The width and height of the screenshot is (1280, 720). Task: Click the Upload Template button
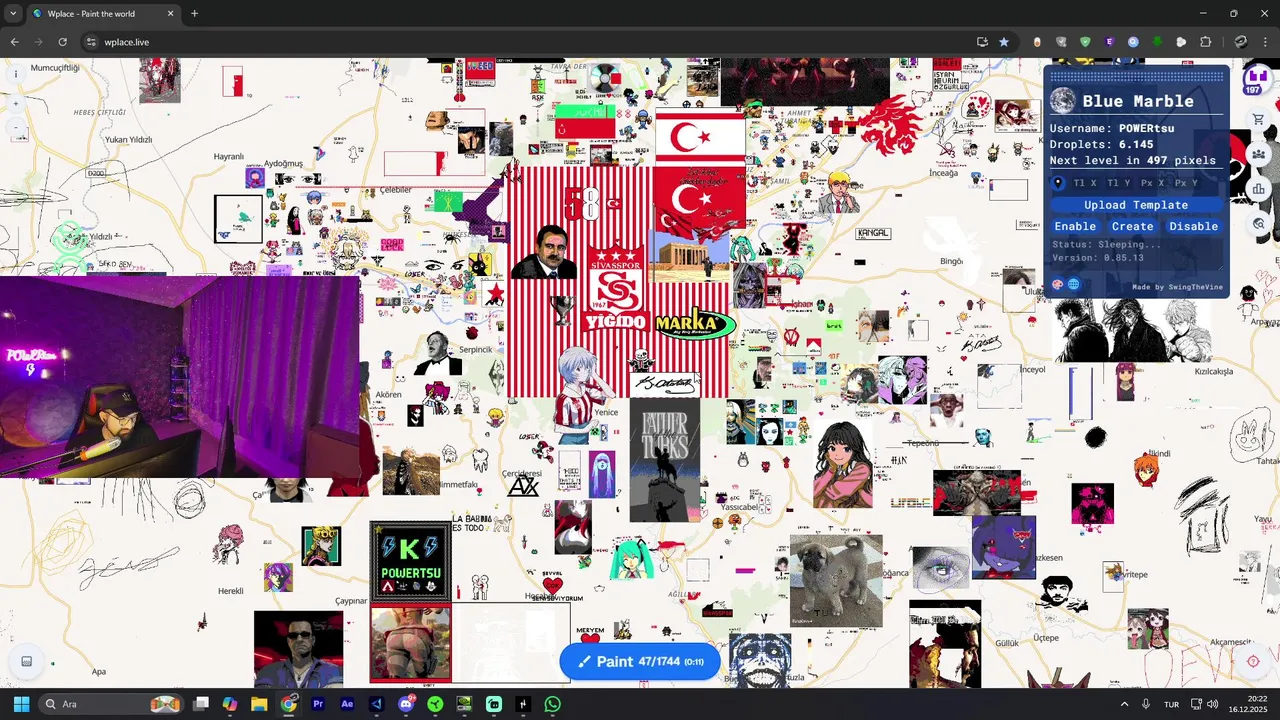[x=1136, y=205]
